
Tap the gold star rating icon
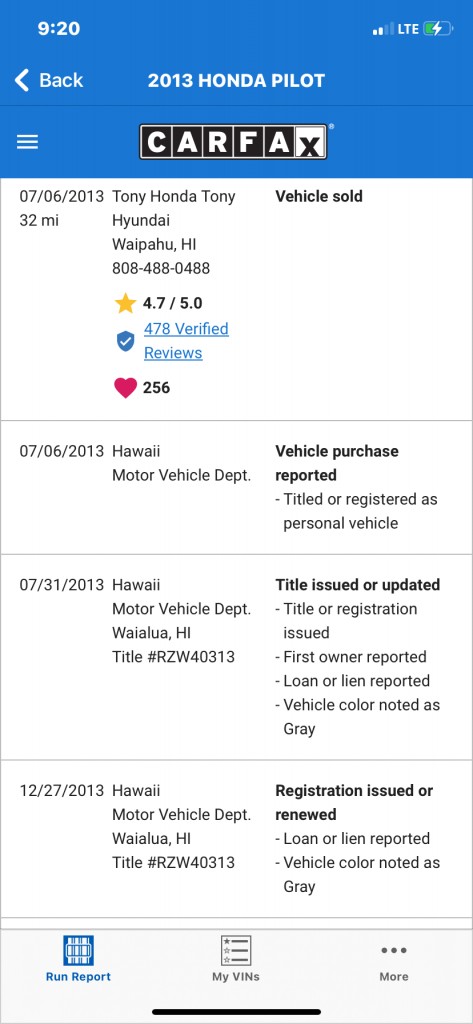[x=125, y=303]
